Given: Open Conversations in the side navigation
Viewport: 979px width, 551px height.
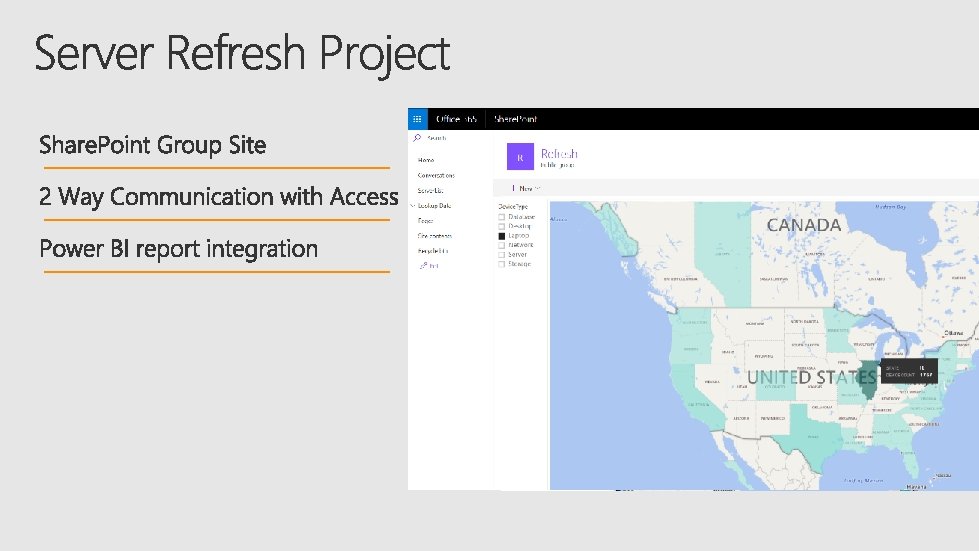Looking at the screenshot, I should pyautogui.click(x=435, y=175).
